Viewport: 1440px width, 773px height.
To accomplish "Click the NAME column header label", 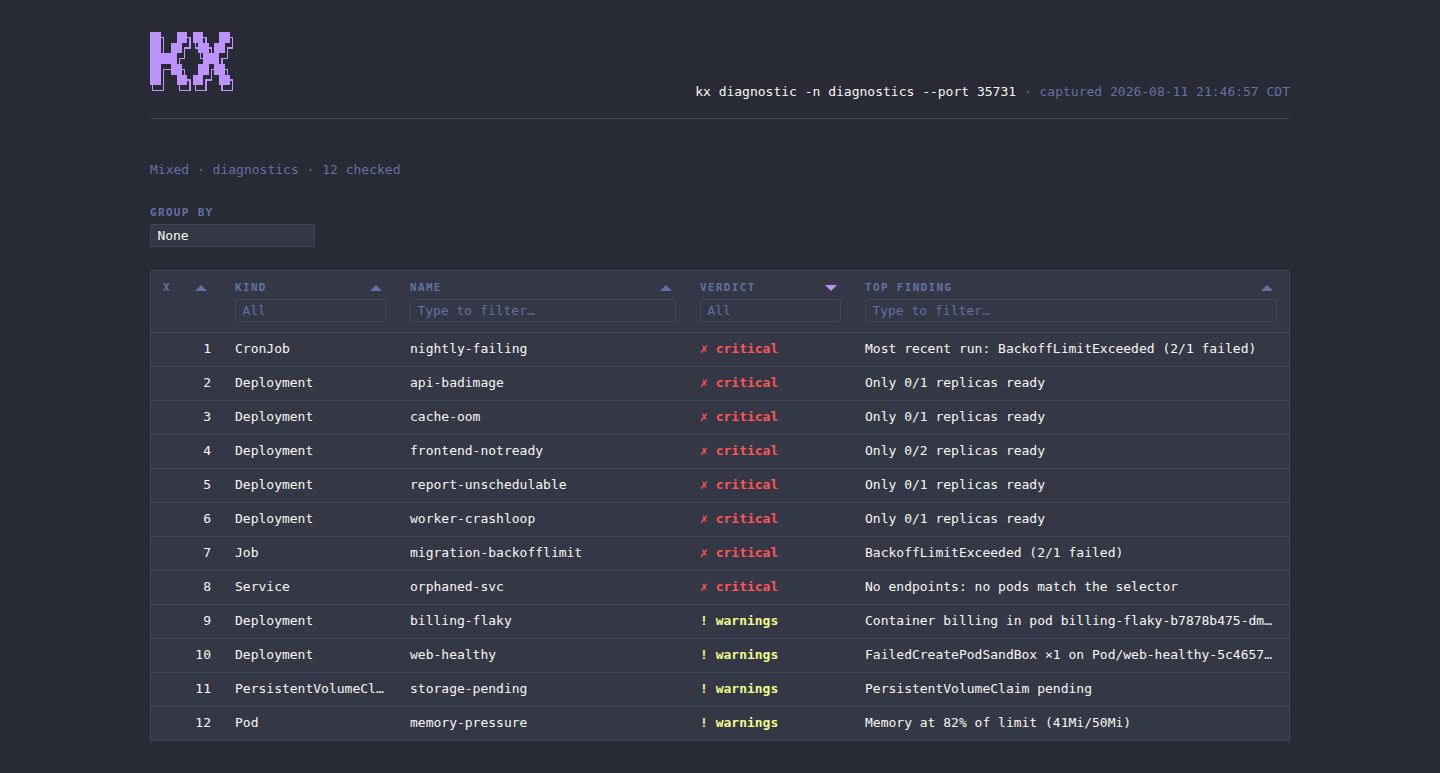I will pos(425,287).
